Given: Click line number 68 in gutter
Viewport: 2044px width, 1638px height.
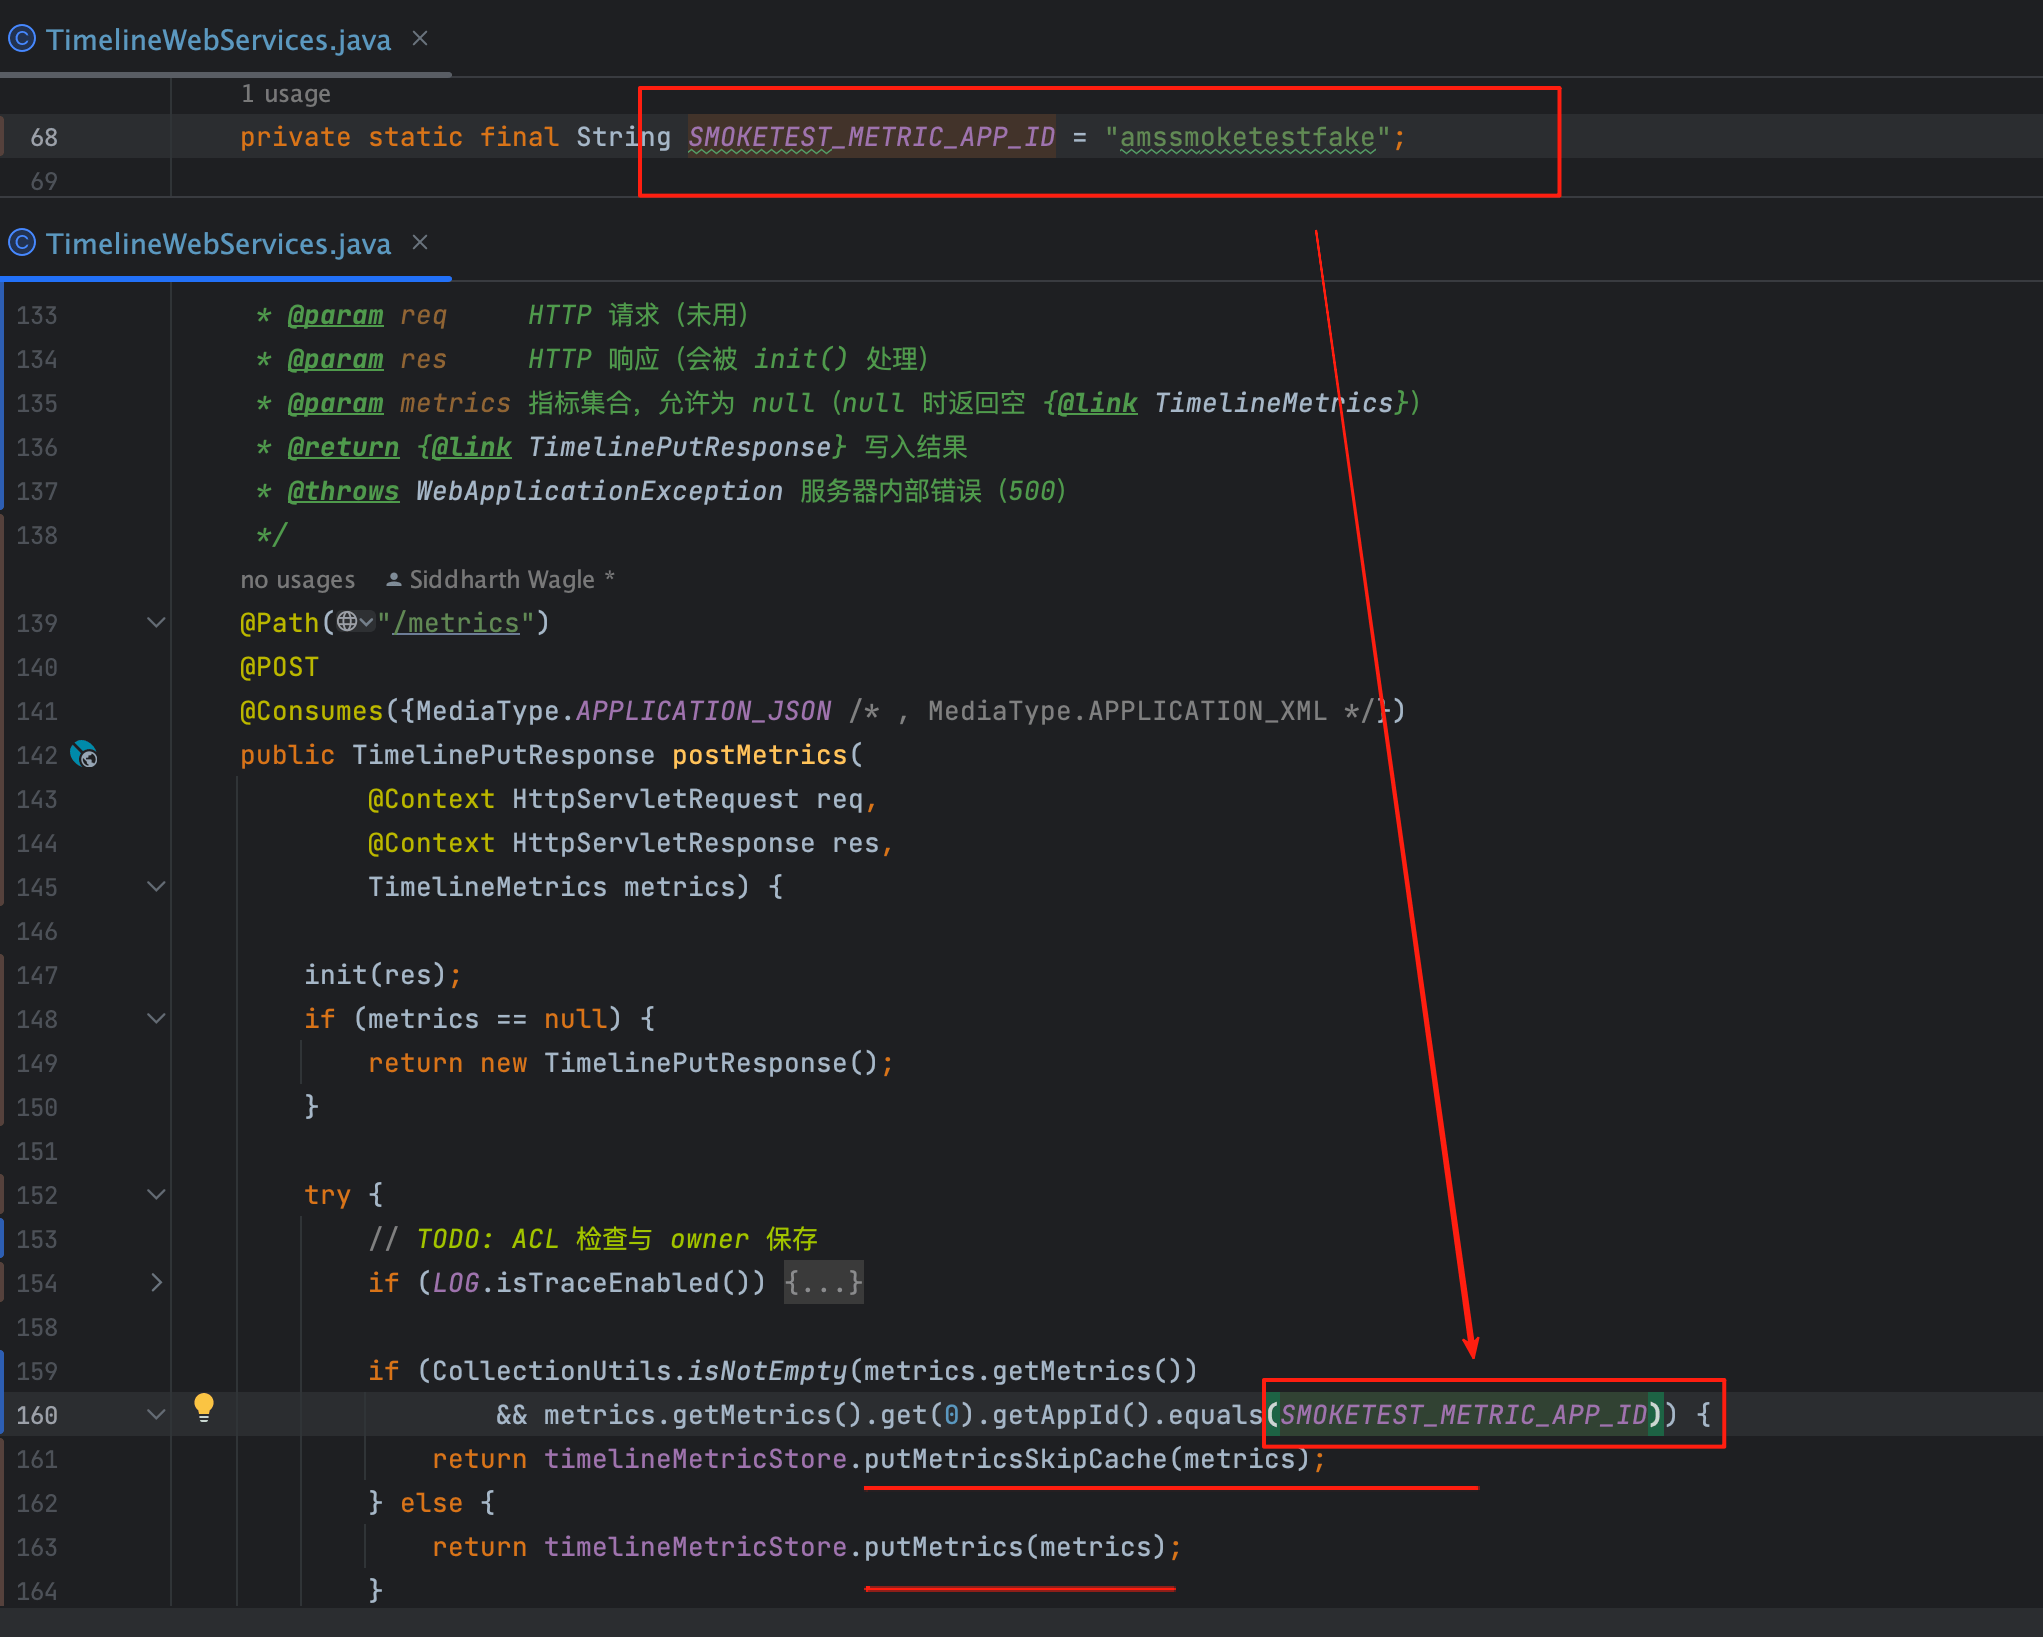Looking at the screenshot, I should (x=44, y=137).
